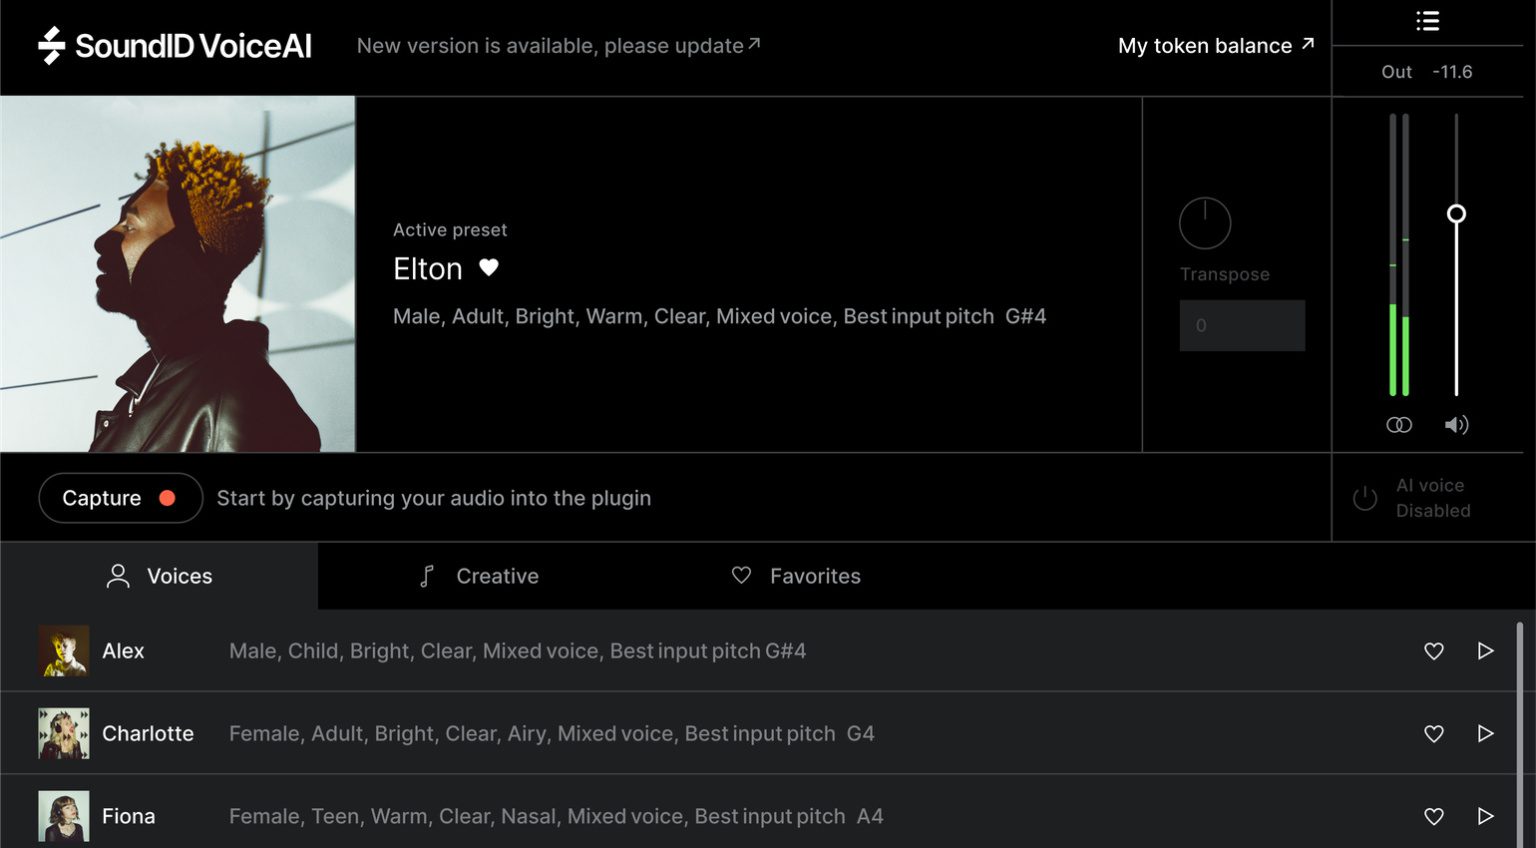Click the Transpose knob
The image size is (1536, 848).
1204,223
